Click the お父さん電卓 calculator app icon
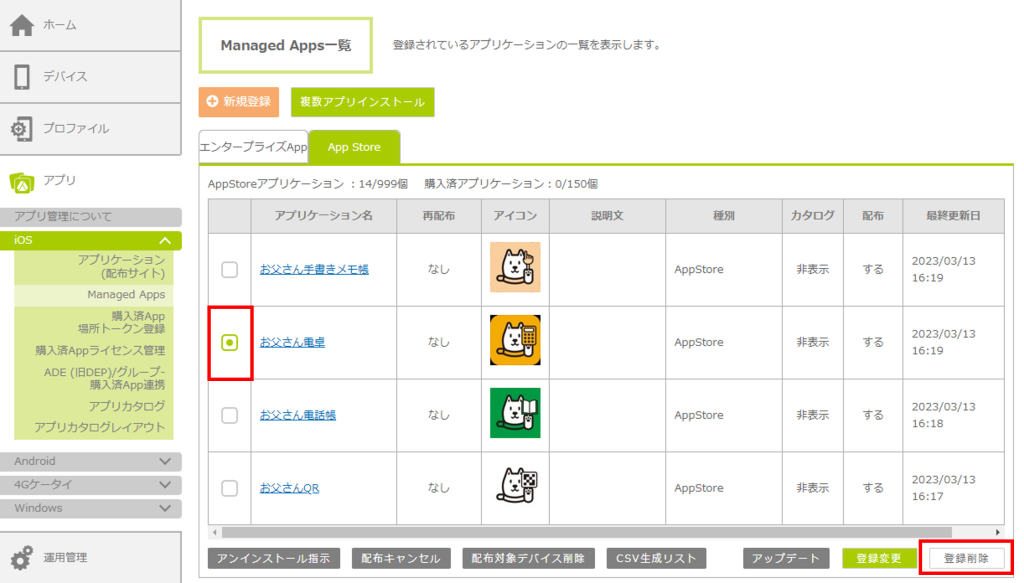 point(515,341)
